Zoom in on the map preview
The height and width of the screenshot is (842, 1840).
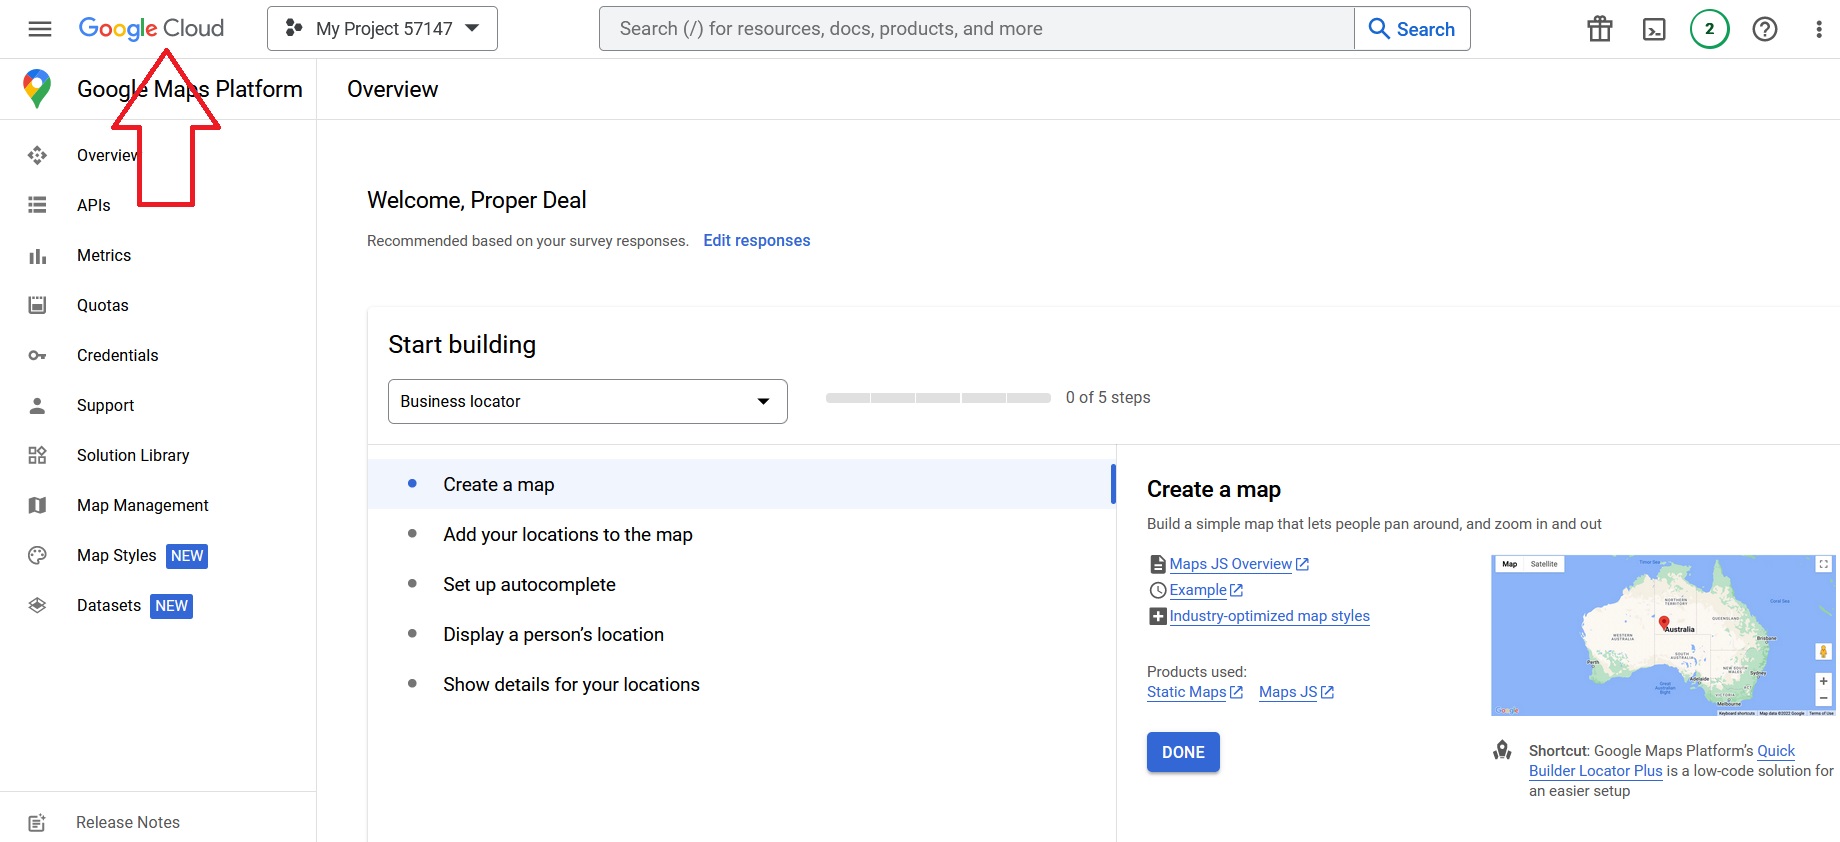click(x=1823, y=681)
